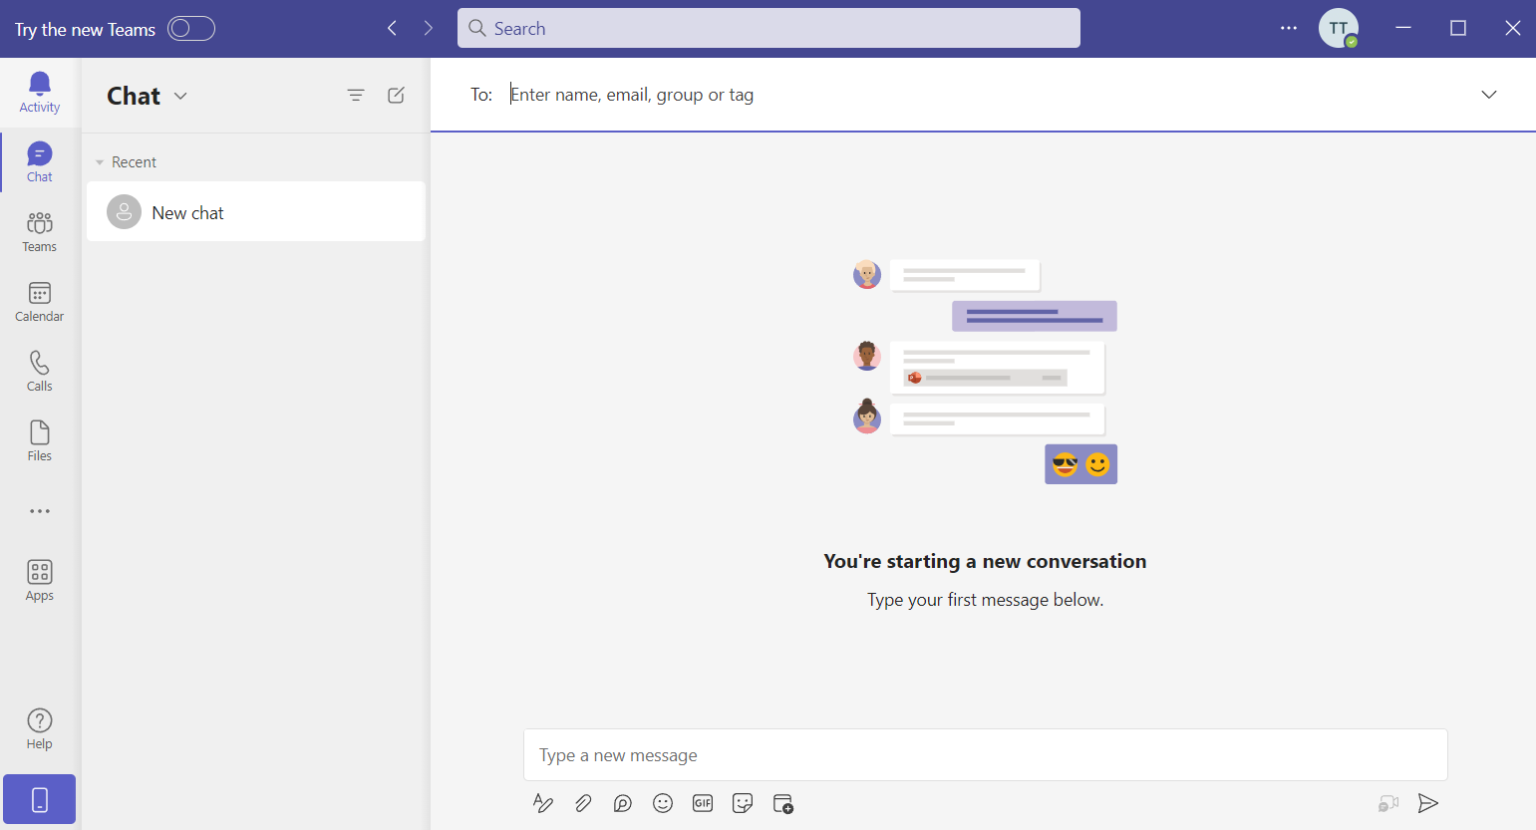The height and width of the screenshot is (830, 1536).
Task: Open the GIF picker
Action: (703, 803)
